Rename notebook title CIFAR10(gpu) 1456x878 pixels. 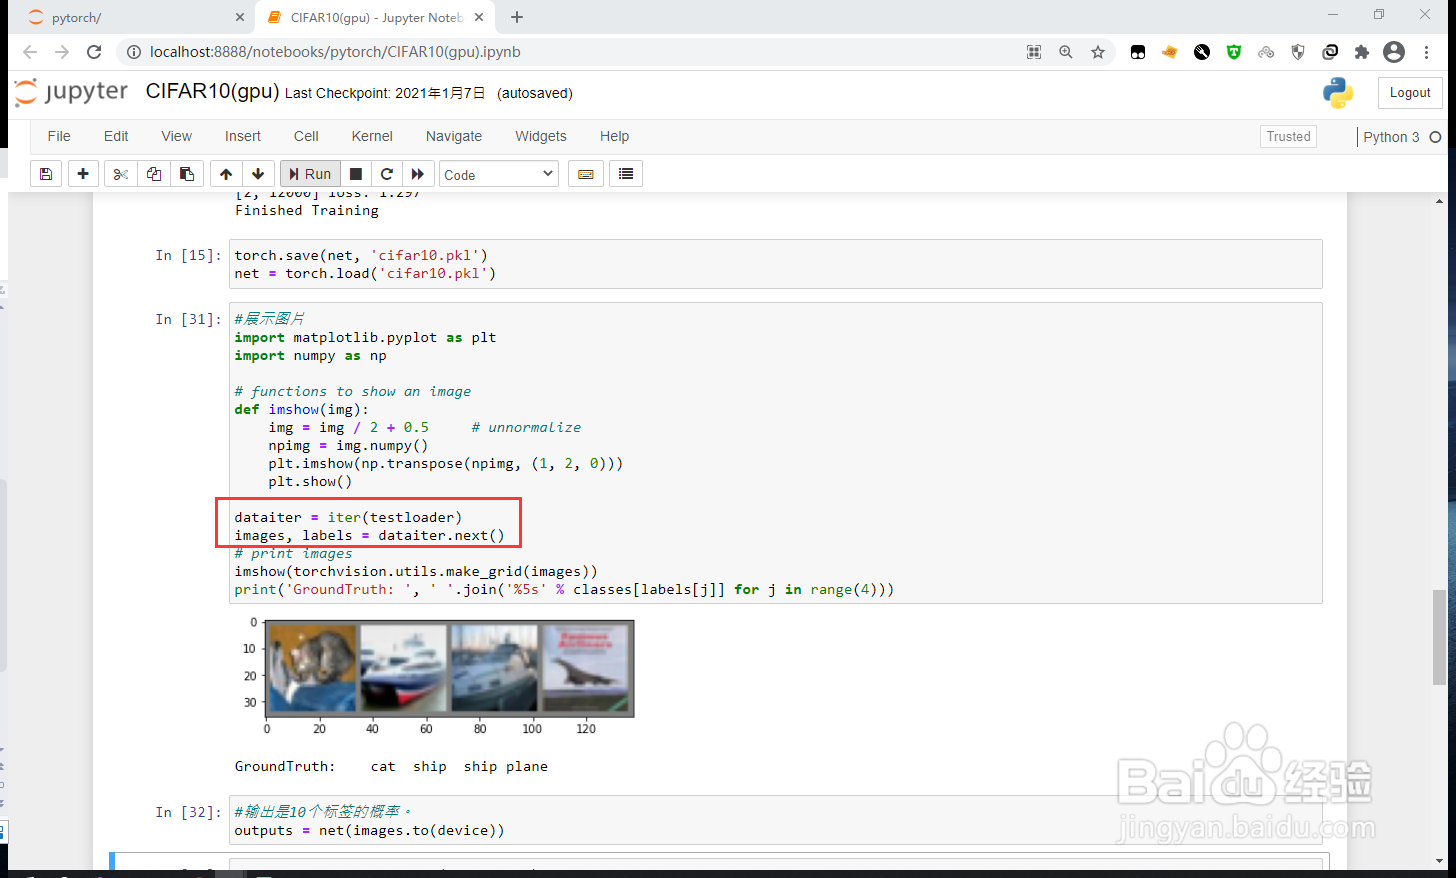pos(212,91)
